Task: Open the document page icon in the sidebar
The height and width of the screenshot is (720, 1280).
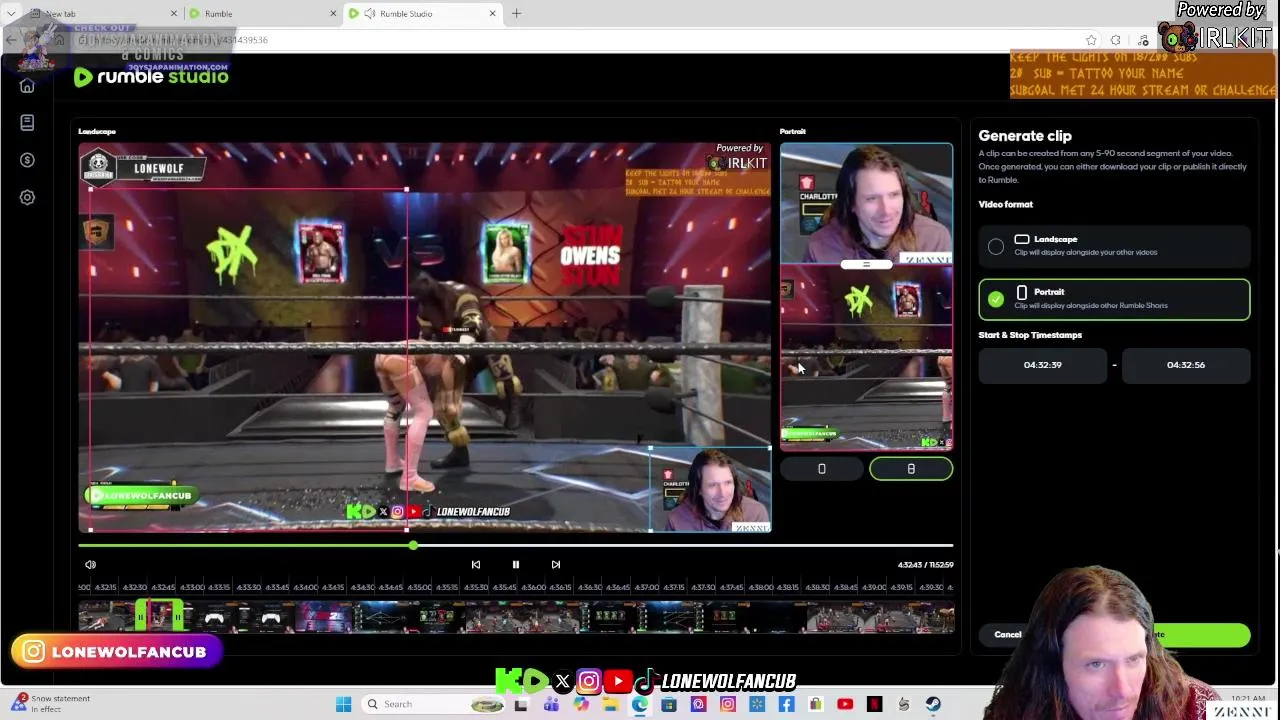Action: pyautogui.click(x=27, y=122)
